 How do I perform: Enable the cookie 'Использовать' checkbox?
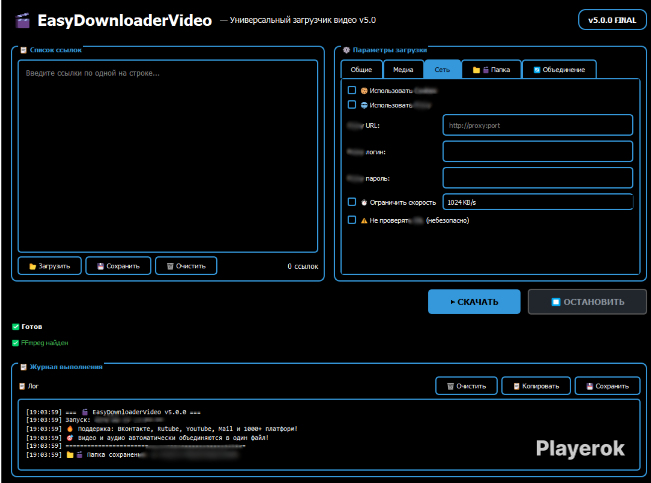coord(352,90)
